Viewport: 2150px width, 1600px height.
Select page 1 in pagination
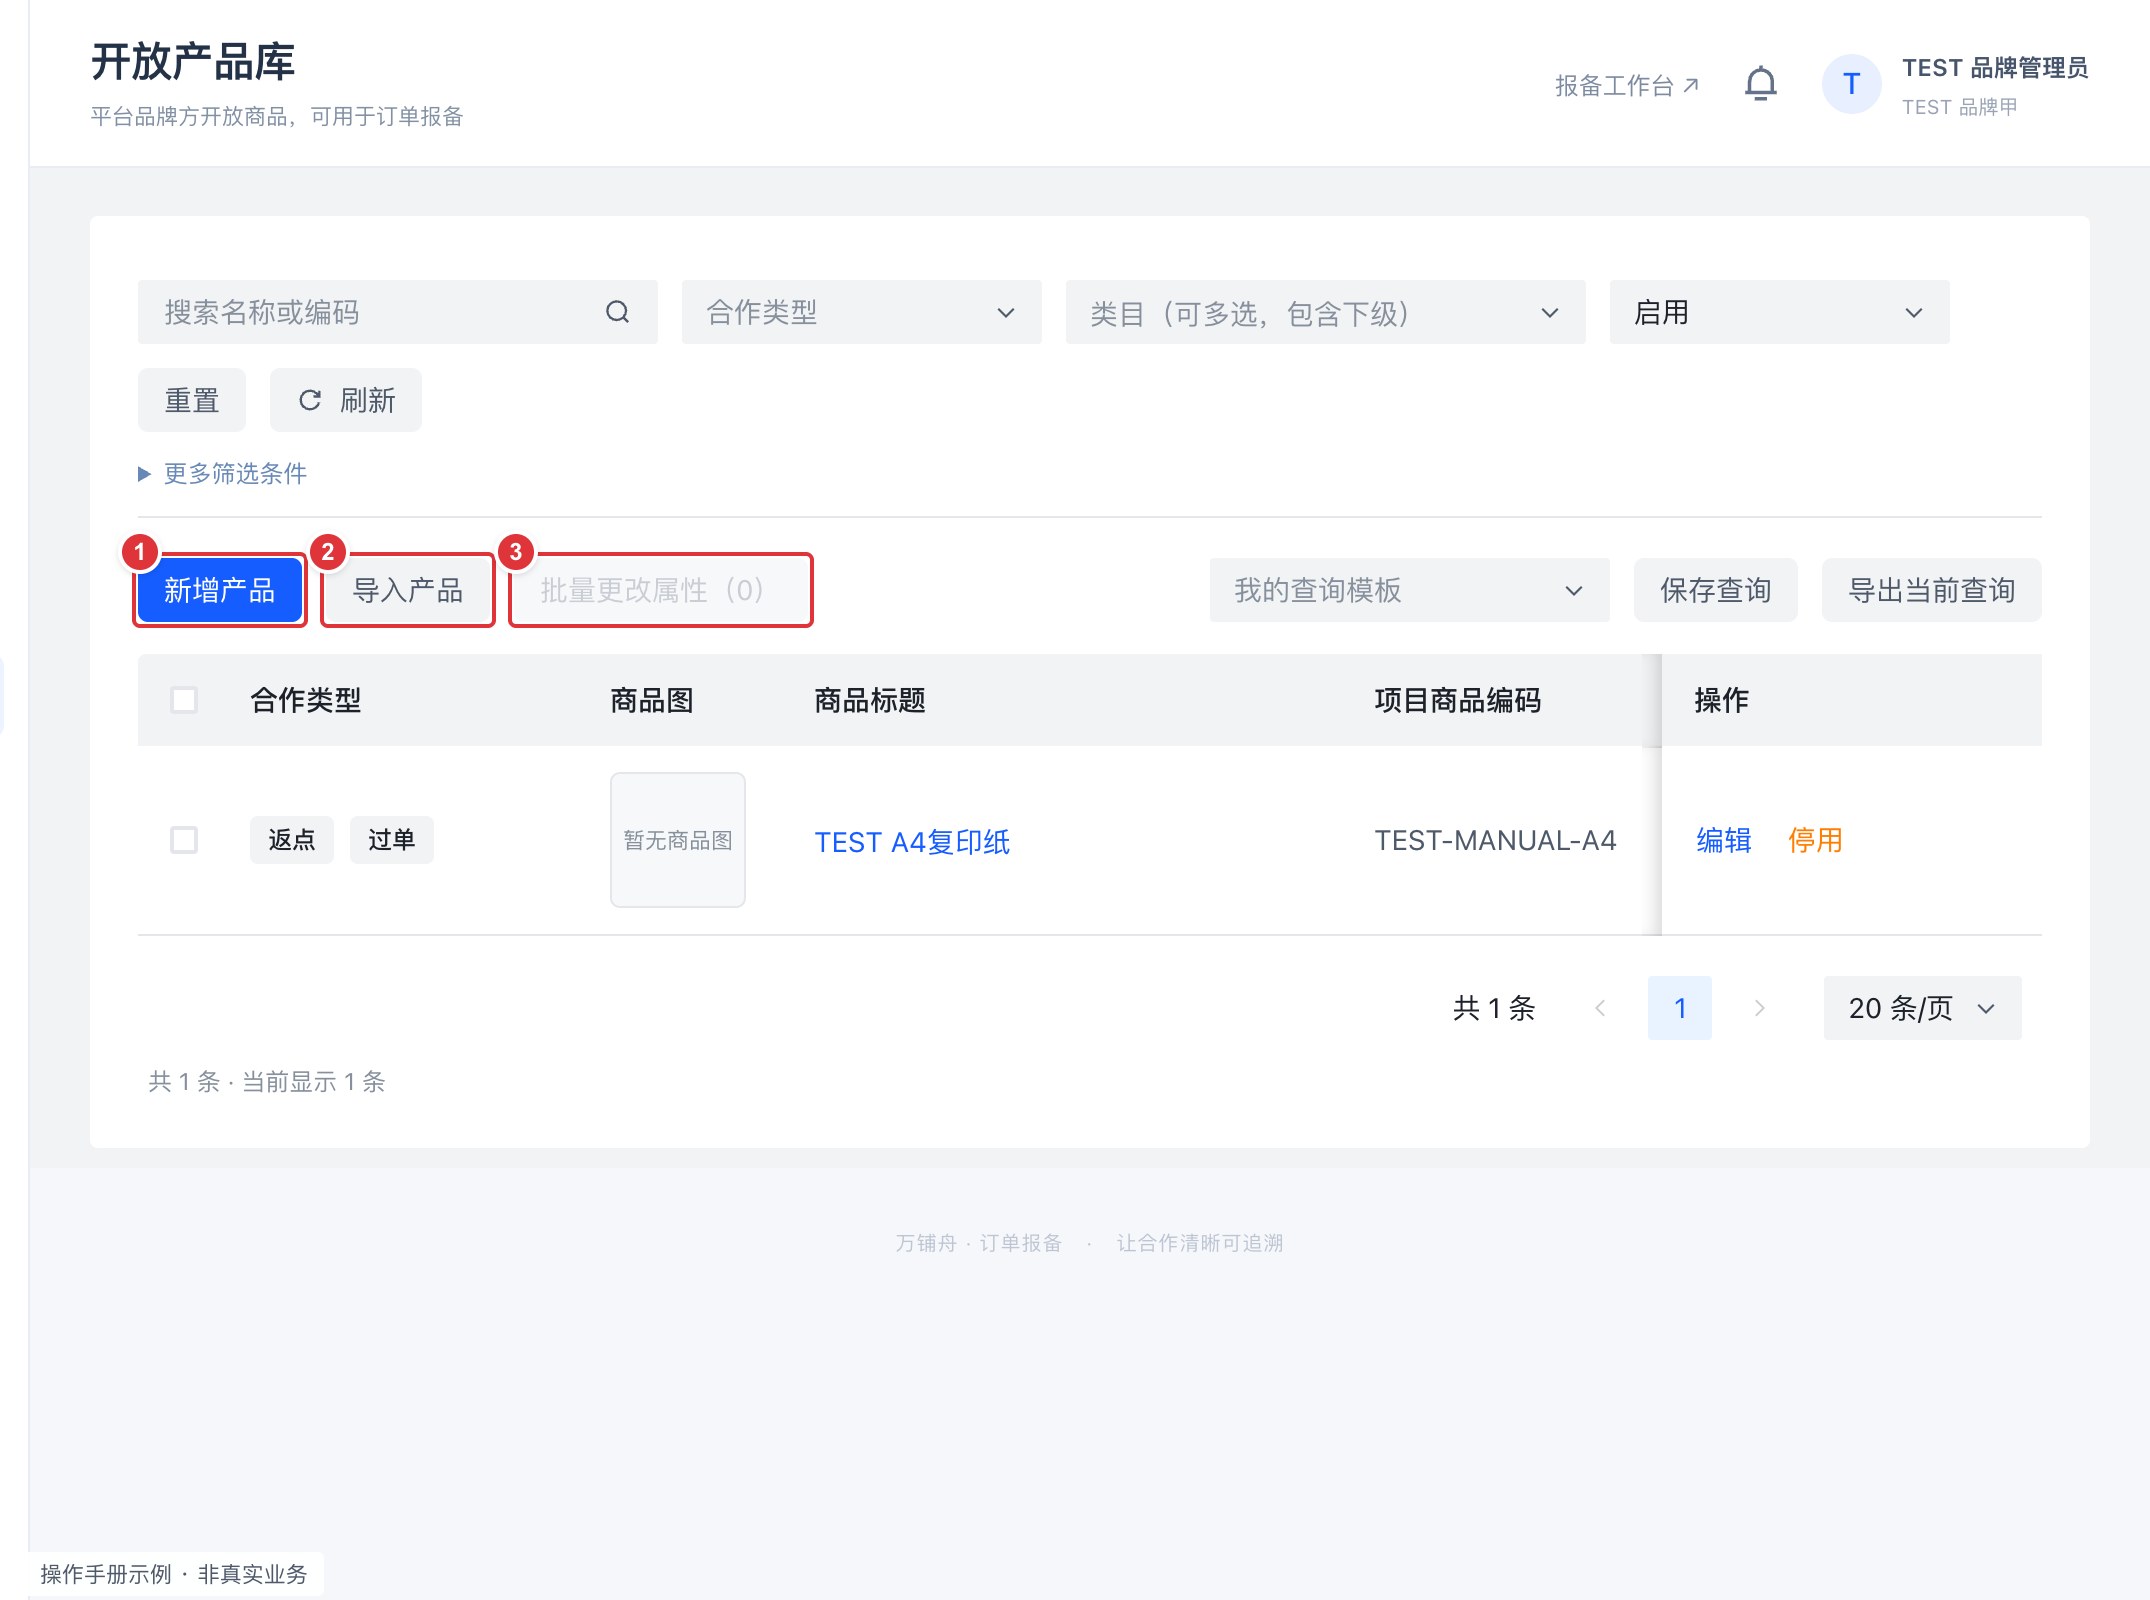coord(1680,1008)
